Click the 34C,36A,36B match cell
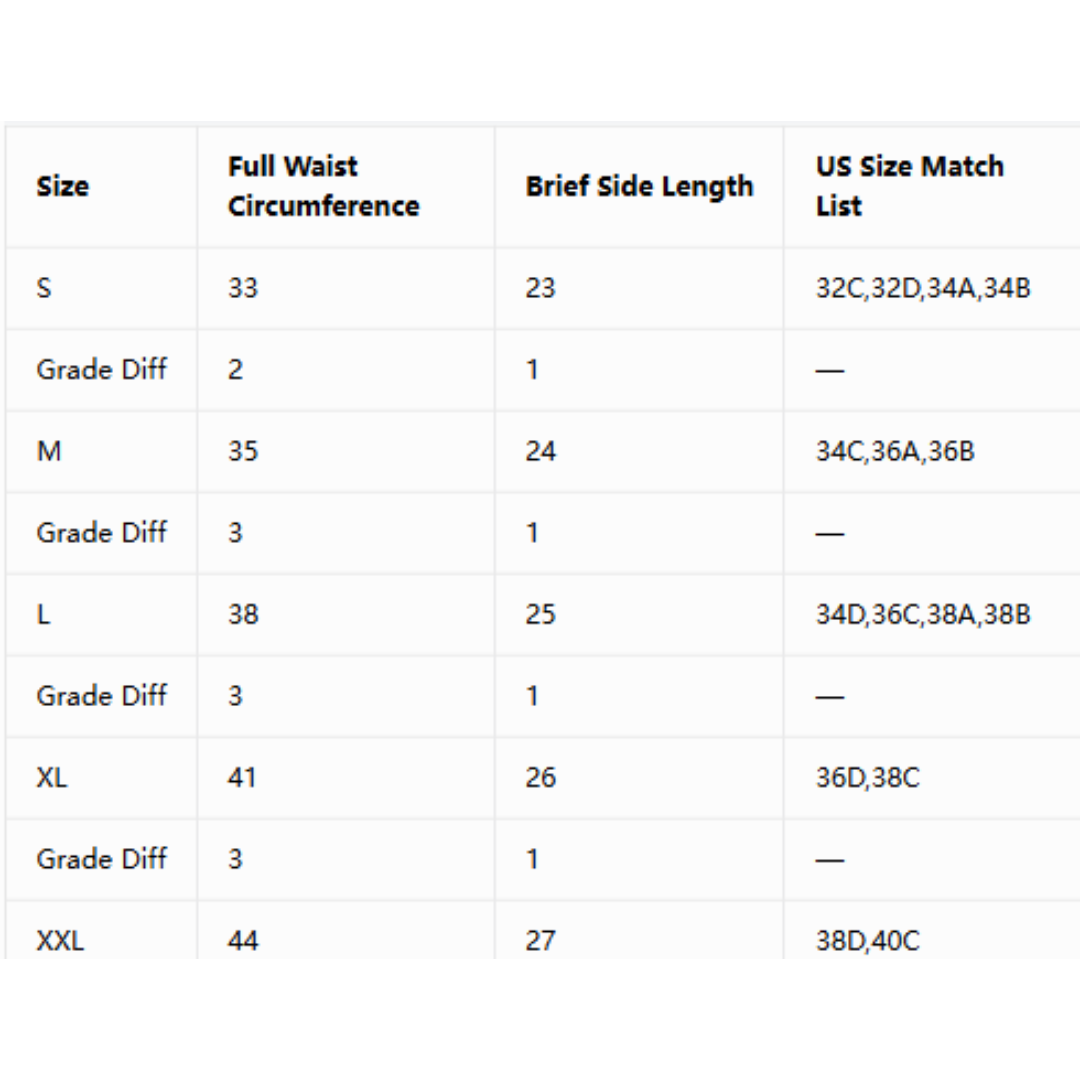Viewport: 1080px width, 1080px height. tap(895, 451)
